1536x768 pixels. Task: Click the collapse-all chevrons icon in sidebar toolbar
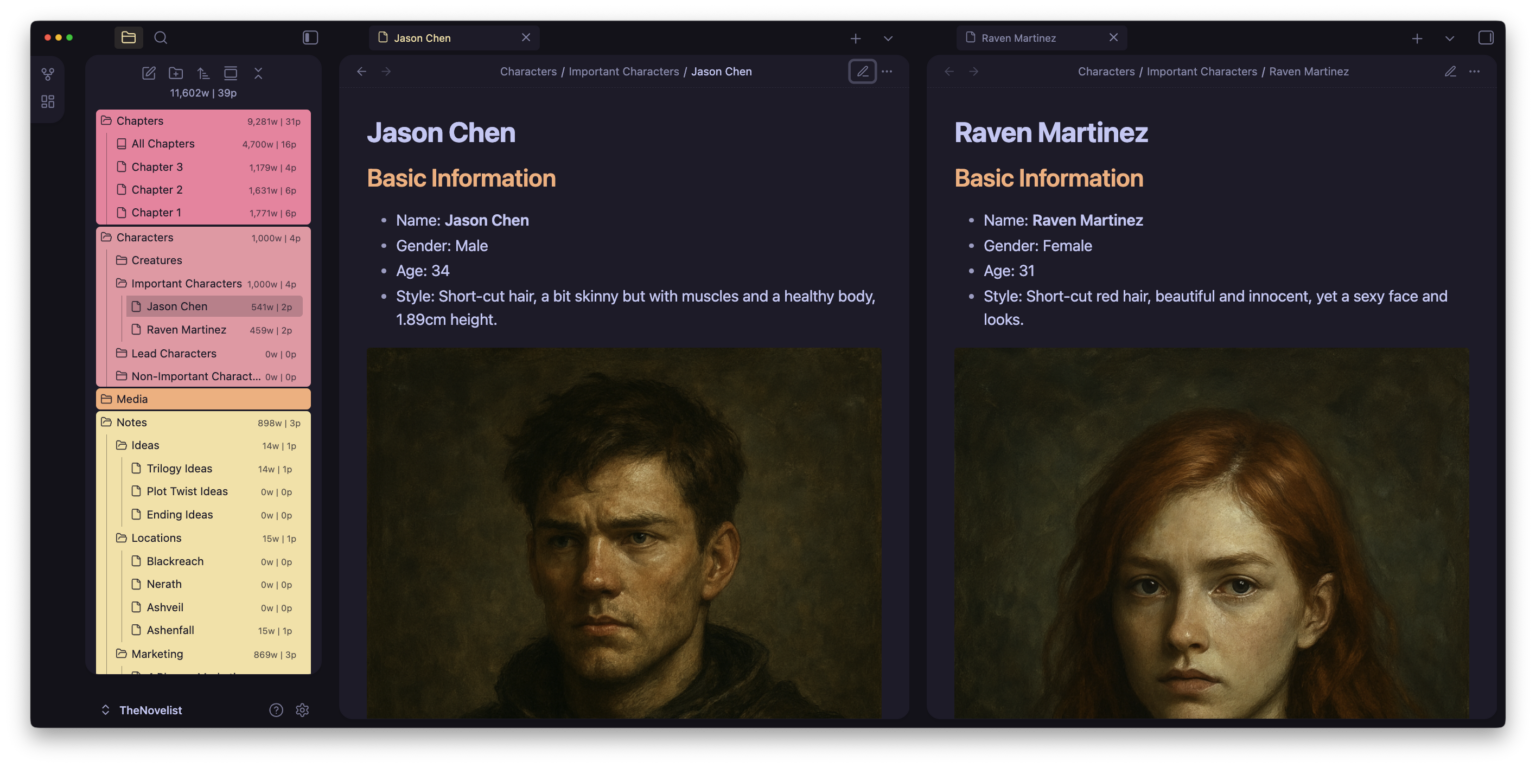(258, 73)
